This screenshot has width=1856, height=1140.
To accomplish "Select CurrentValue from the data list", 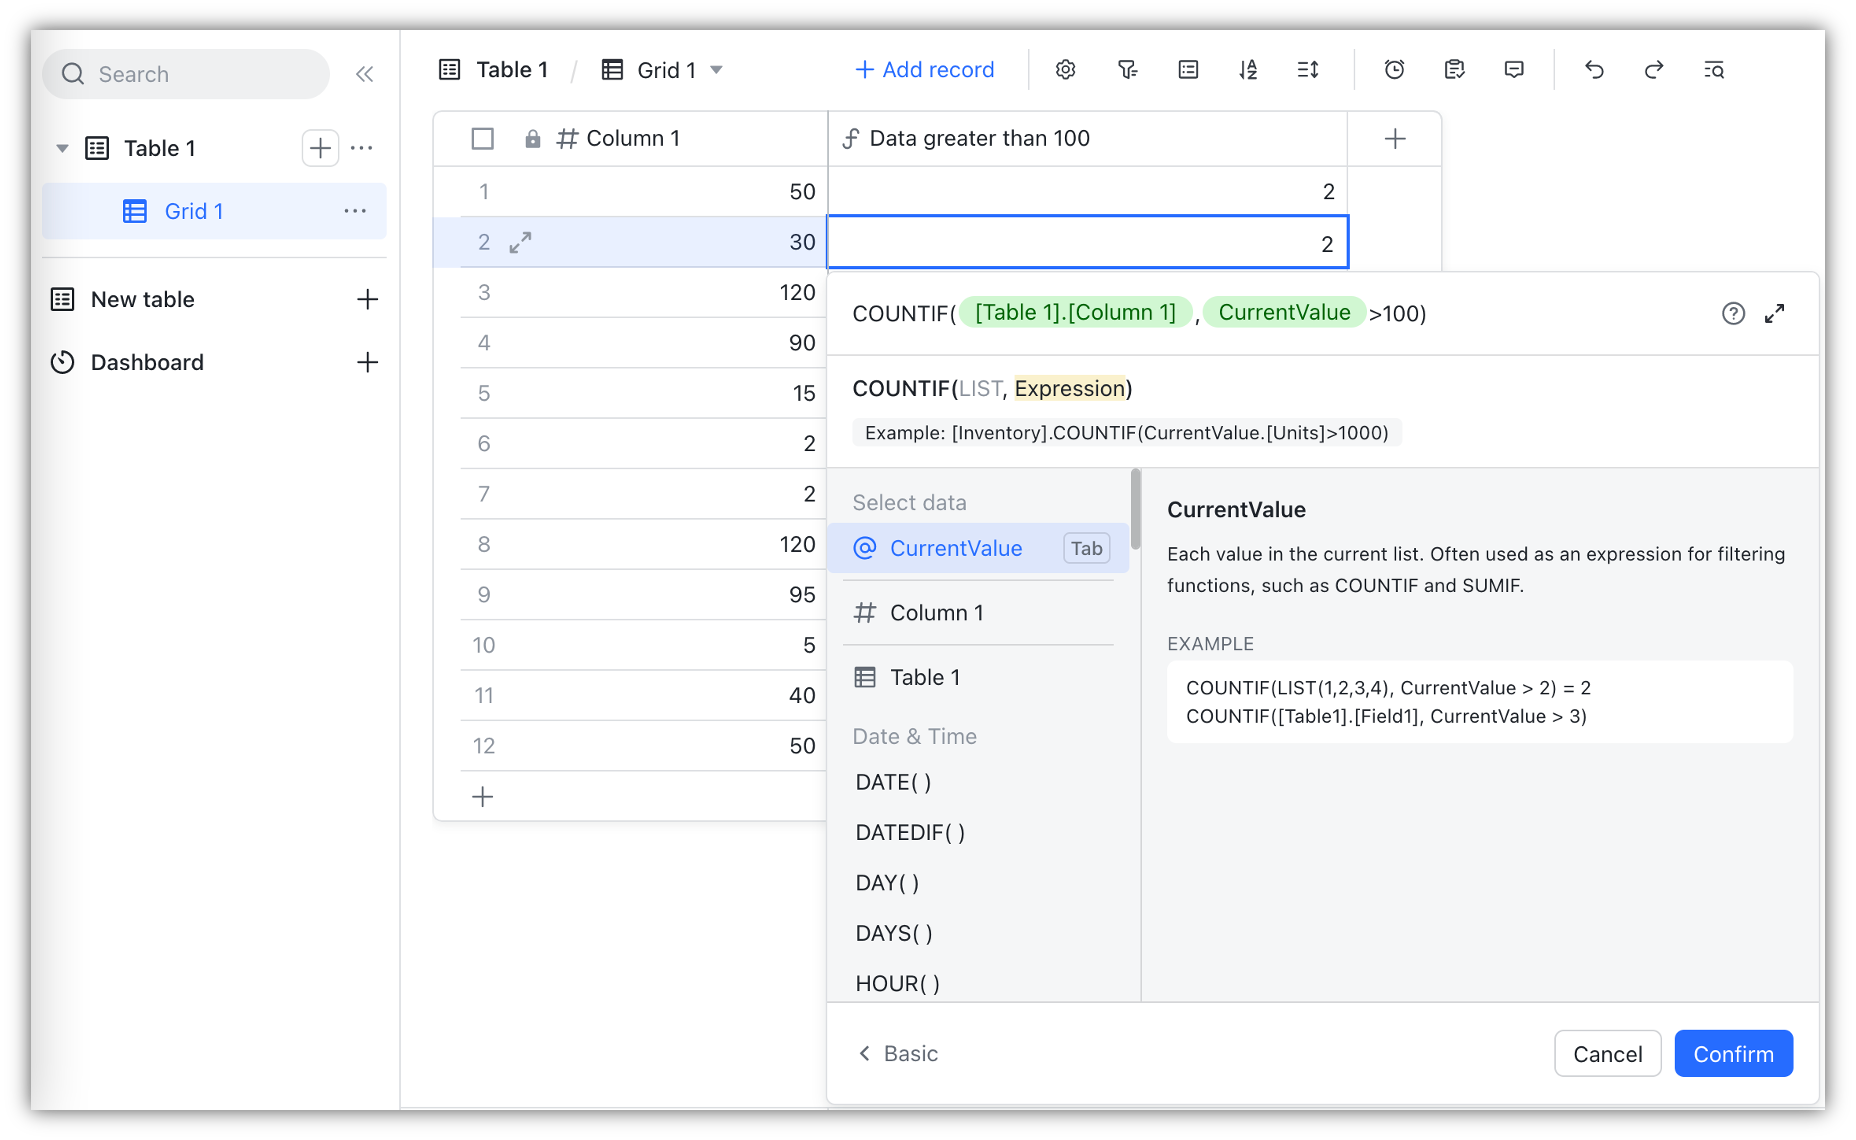I will 955,549.
